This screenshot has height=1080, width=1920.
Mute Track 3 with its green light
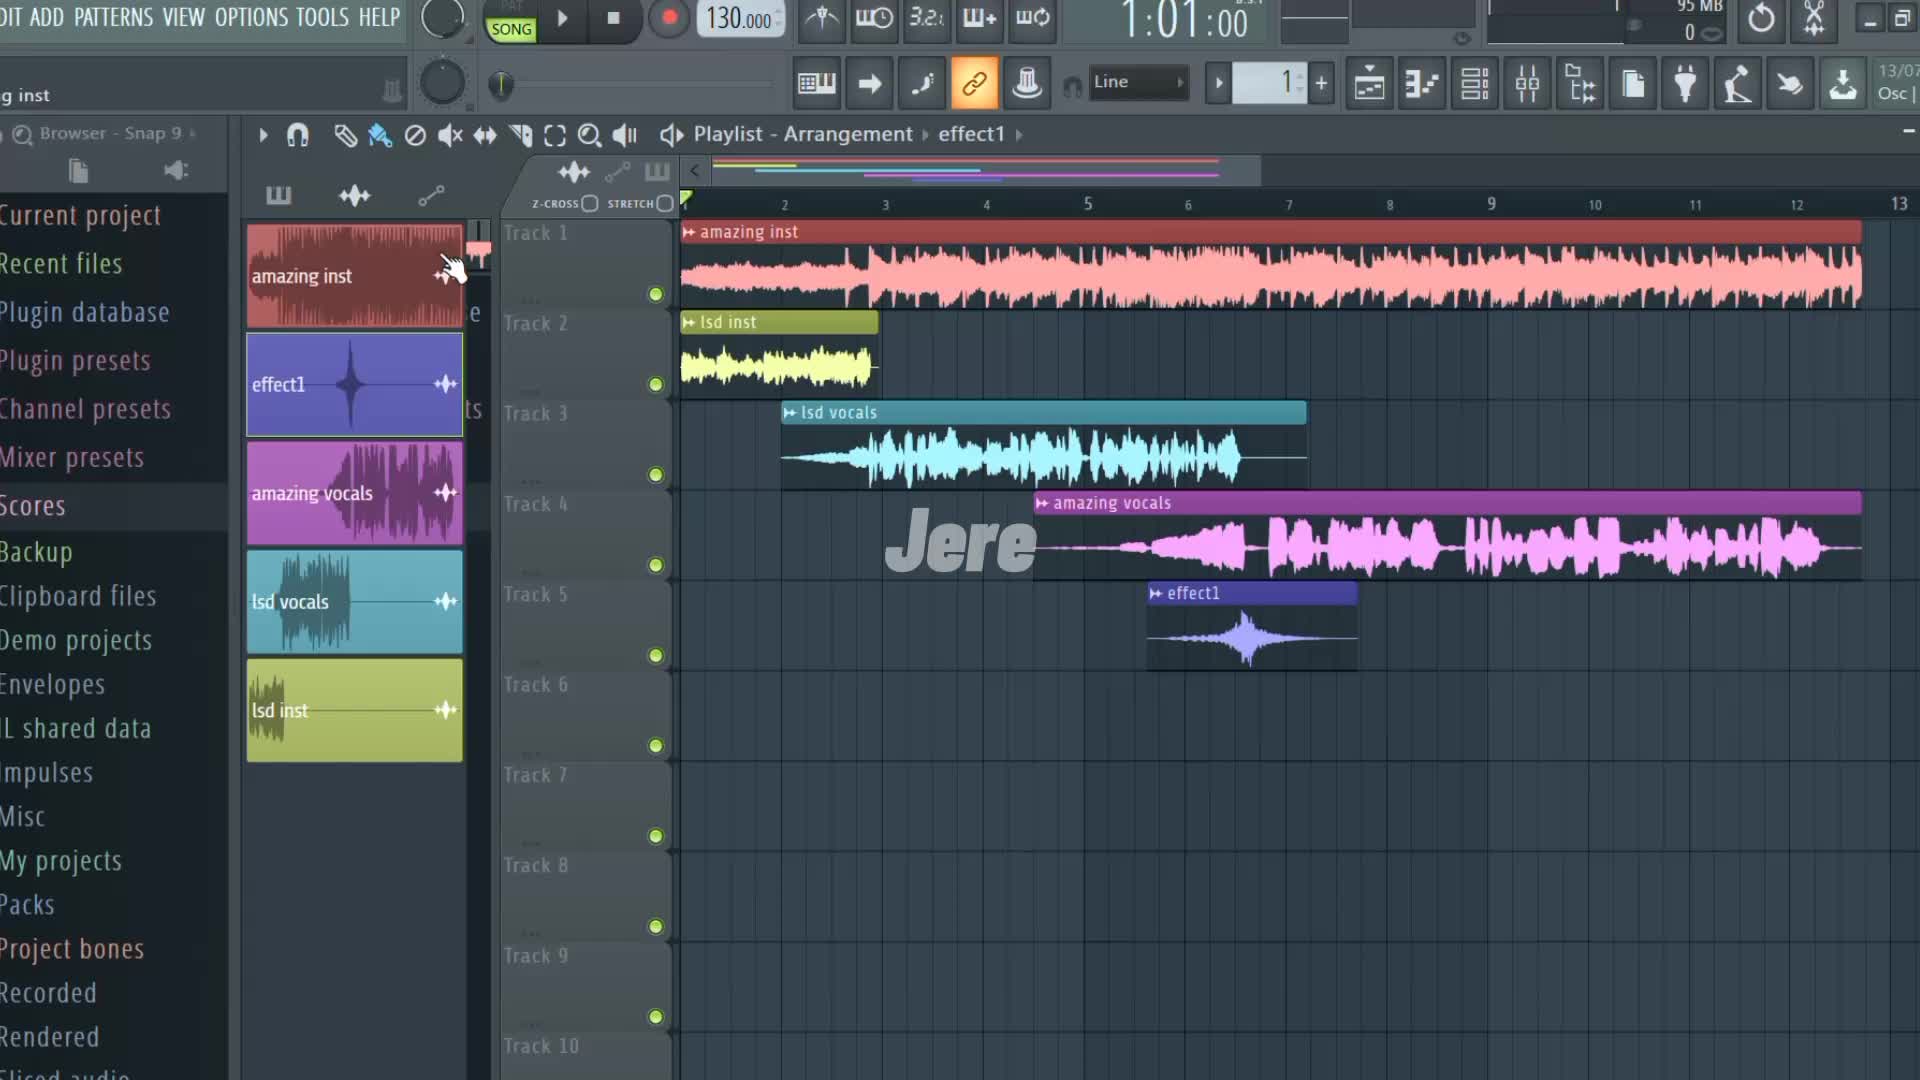656,475
